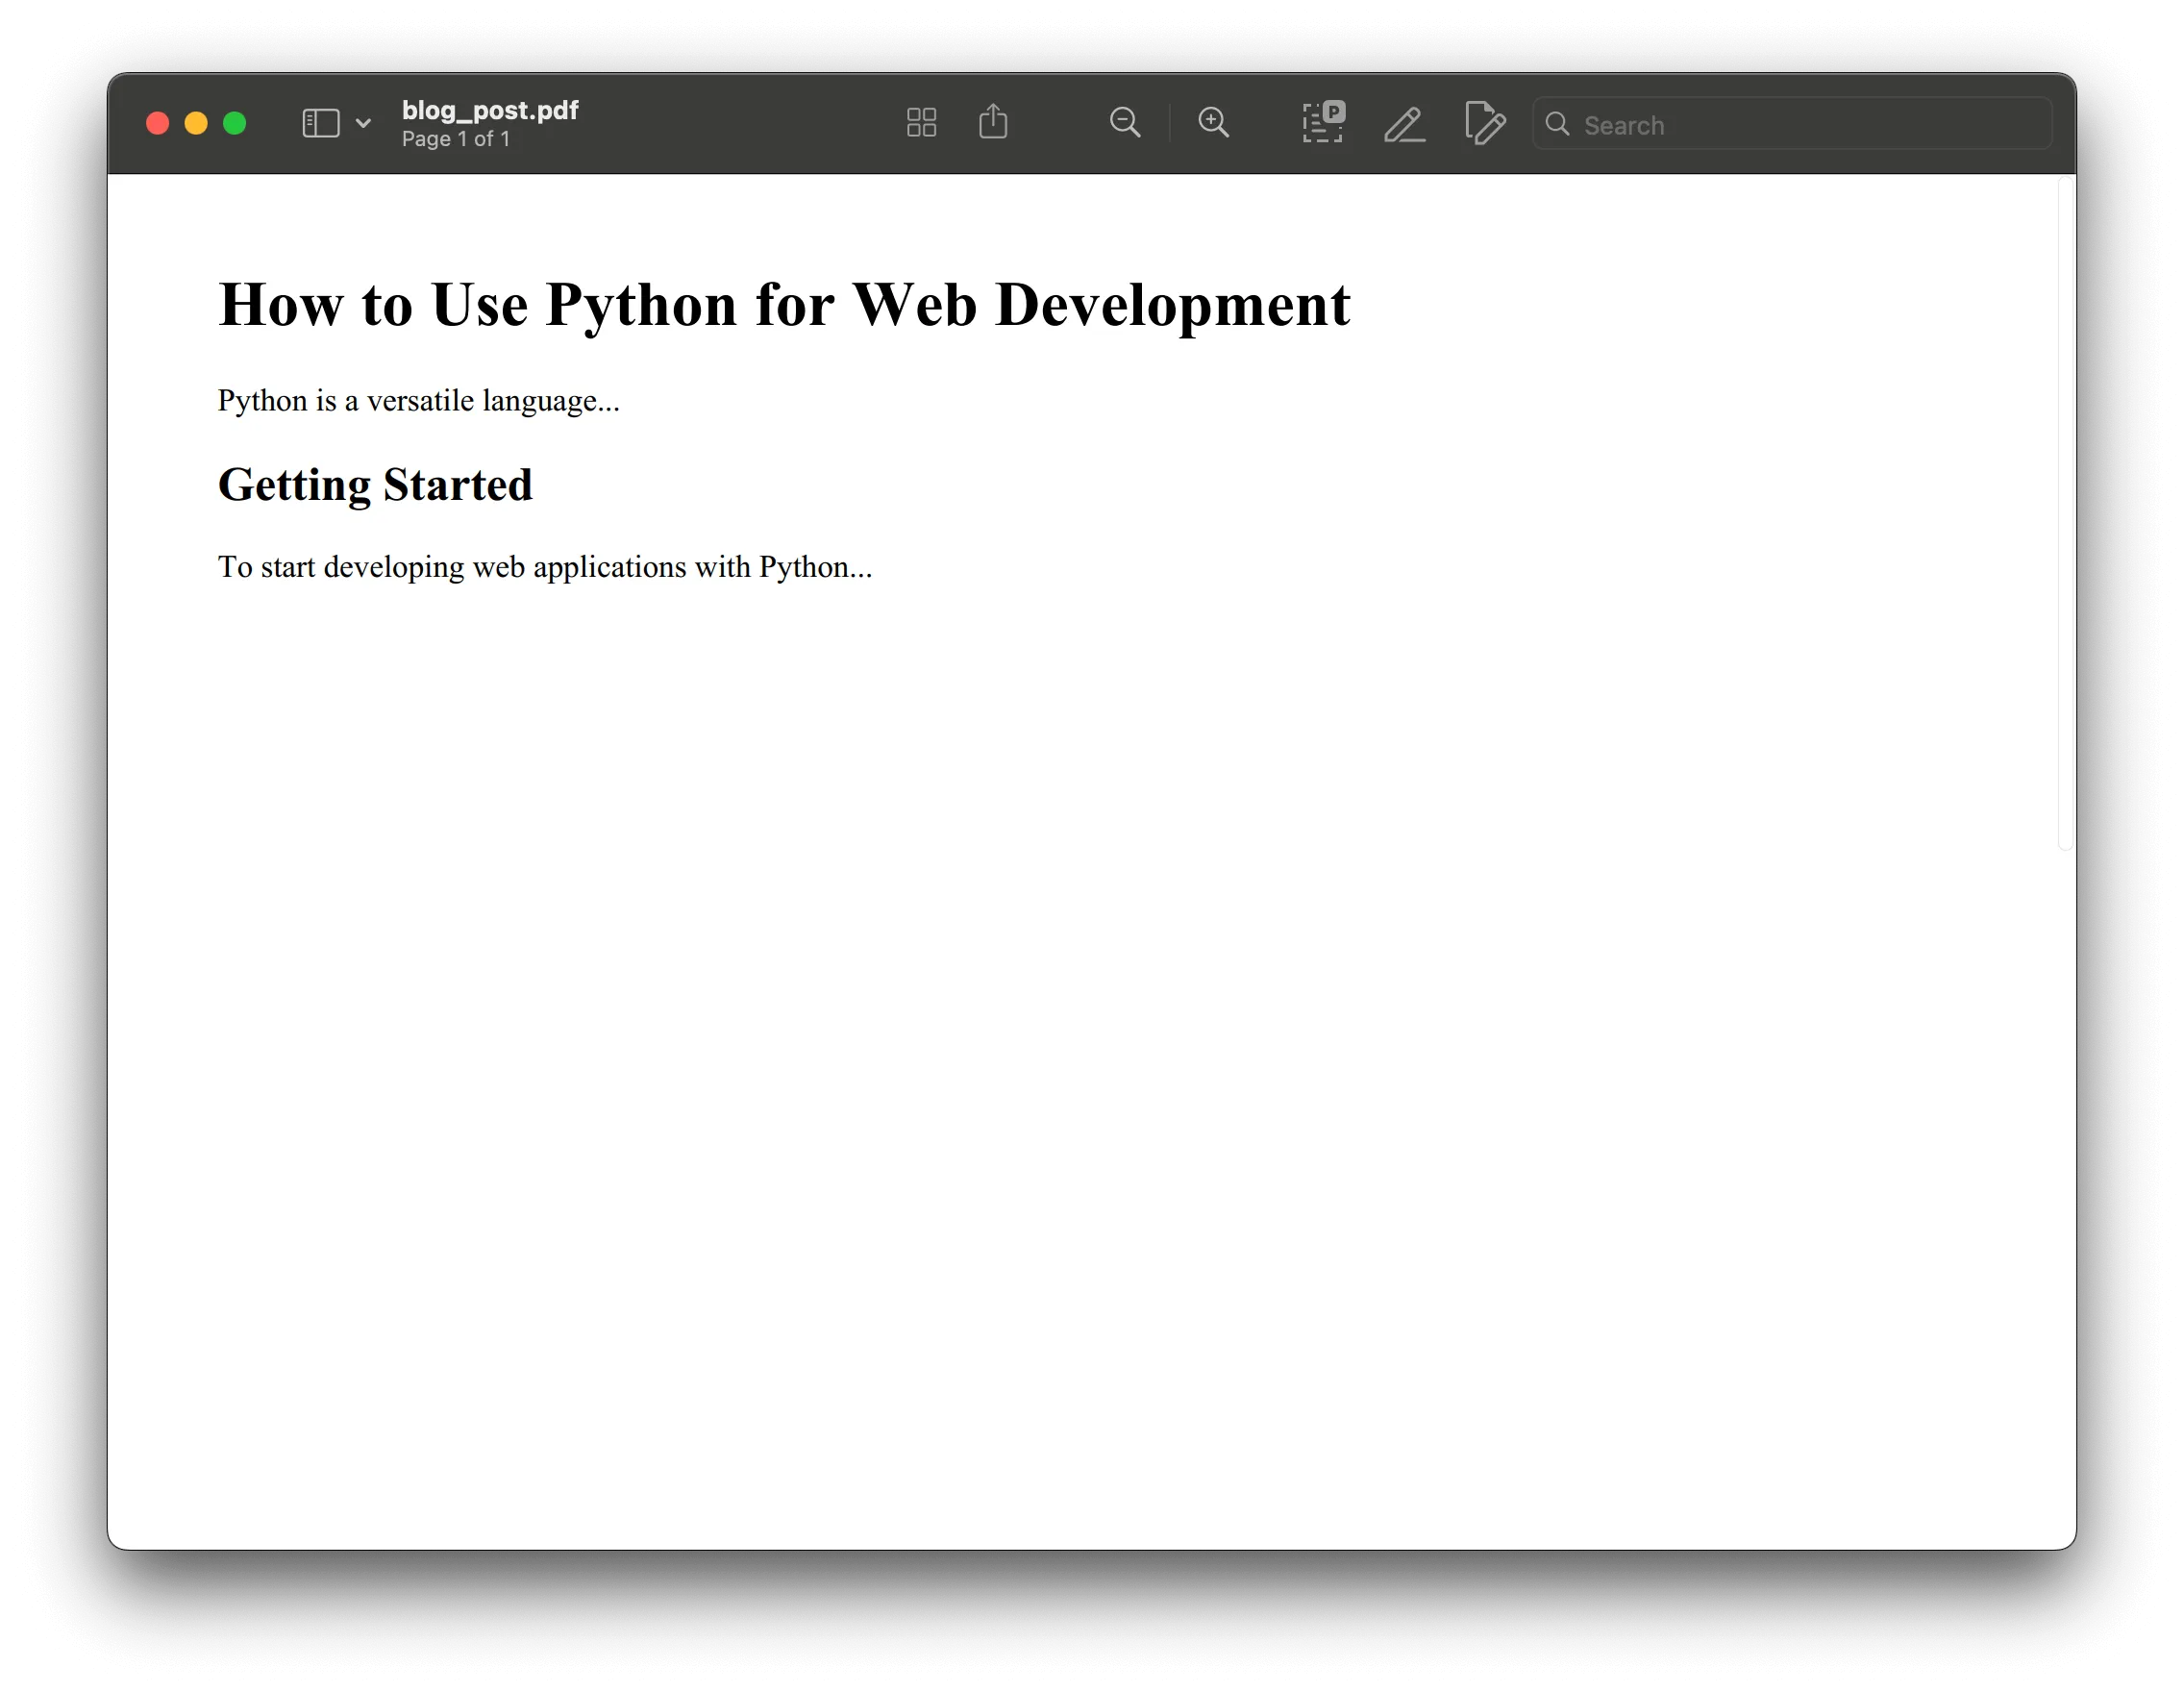Toggle the sidebar visibility
Viewport: 2184px width, 1692px height.
click(320, 122)
